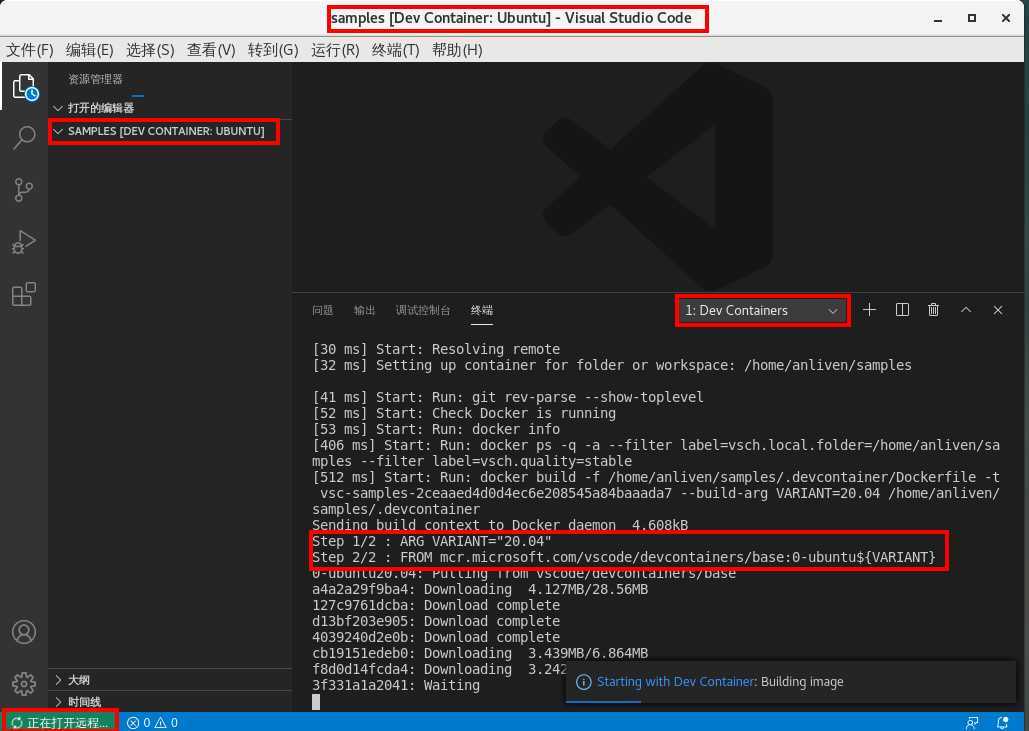Open the 转到(G) menu
Viewport: 1029px width, 731px height.
[273, 50]
